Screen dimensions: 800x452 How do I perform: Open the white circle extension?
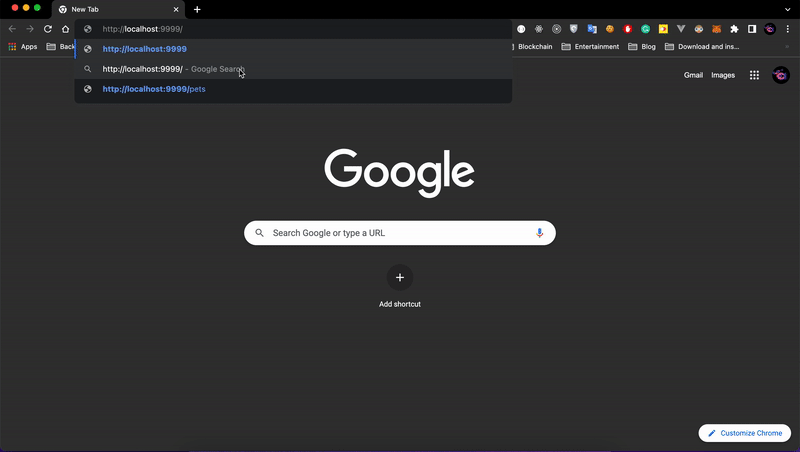tap(521, 29)
